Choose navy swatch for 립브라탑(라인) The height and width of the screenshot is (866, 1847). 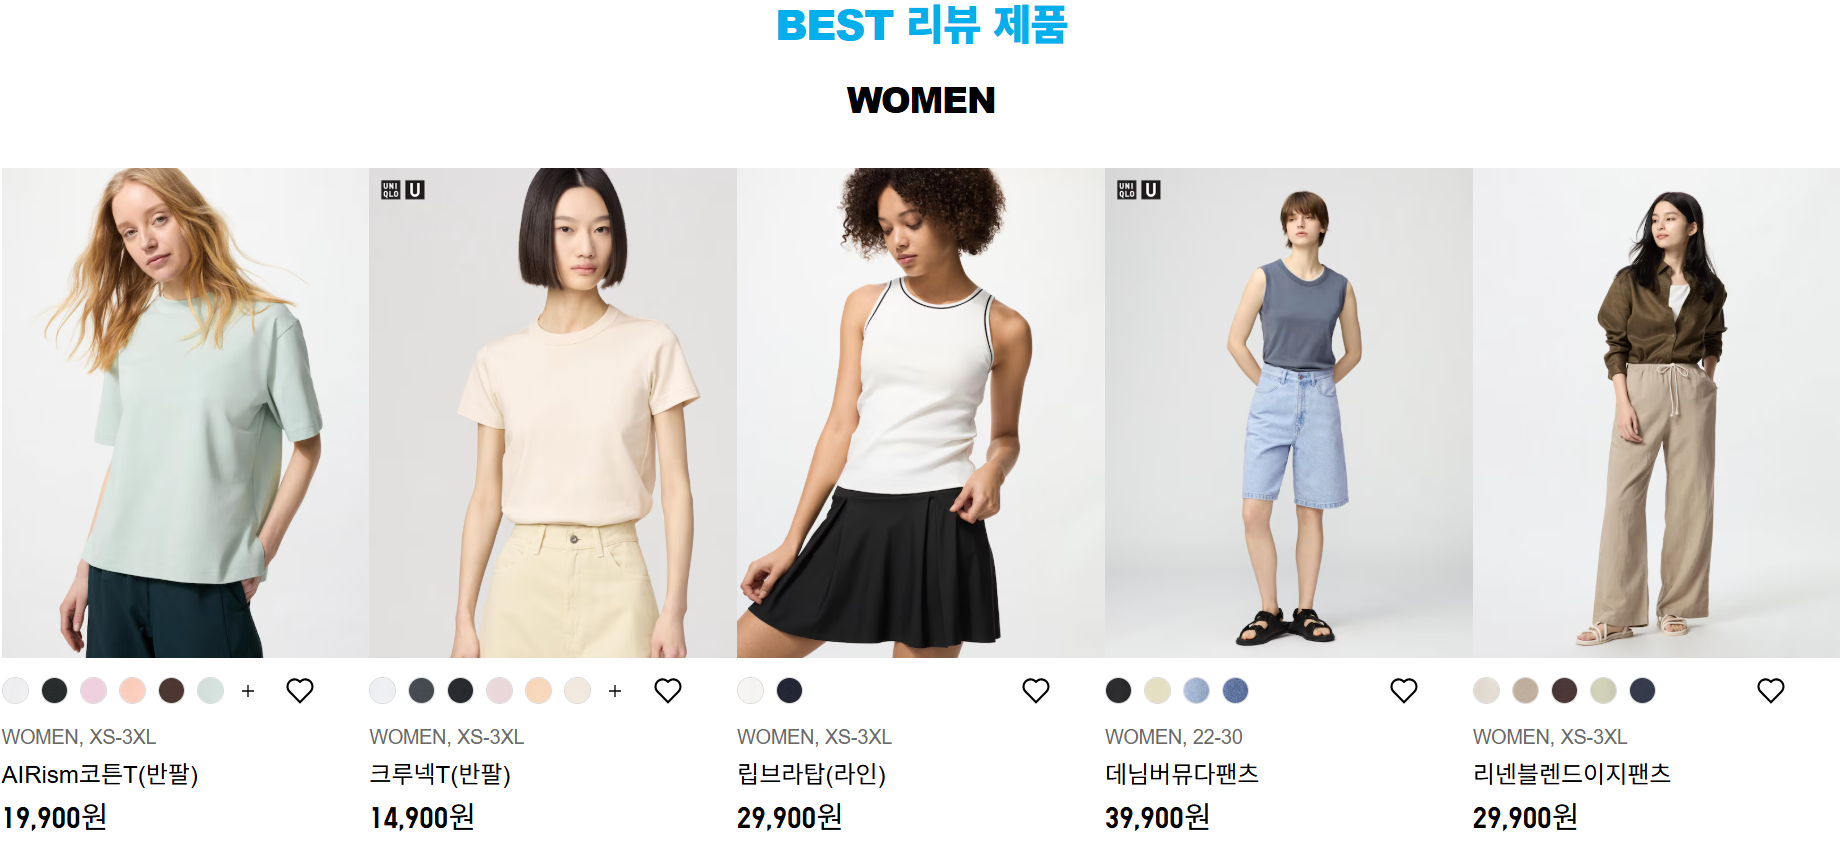789,690
